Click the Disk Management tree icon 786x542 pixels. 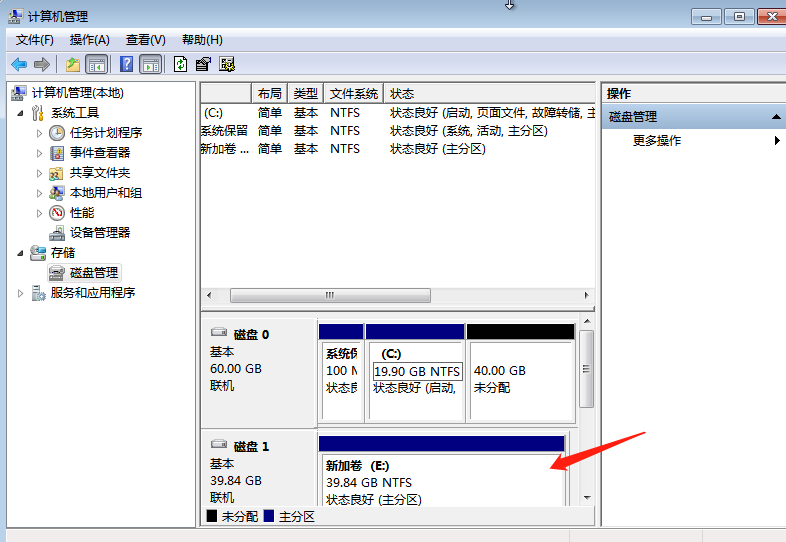tap(57, 273)
